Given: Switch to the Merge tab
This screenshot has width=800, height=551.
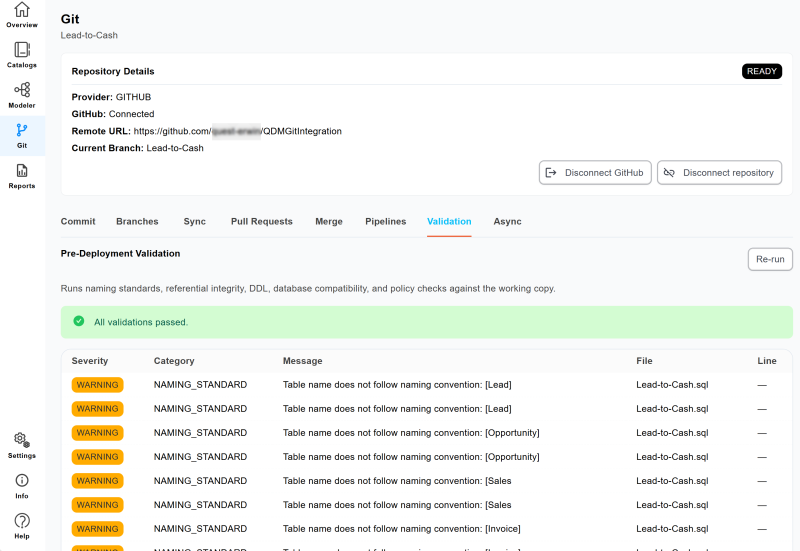Looking at the screenshot, I should (x=329, y=221).
